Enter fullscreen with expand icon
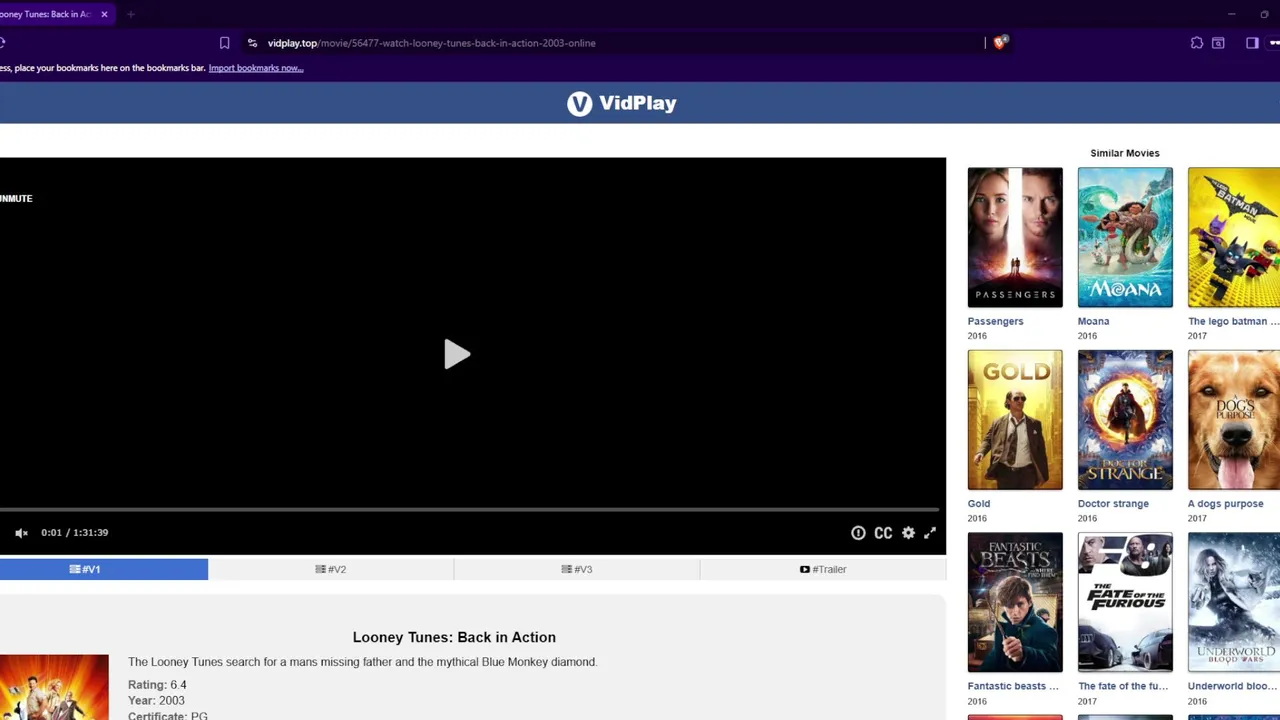The image size is (1280, 720). (x=930, y=533)
